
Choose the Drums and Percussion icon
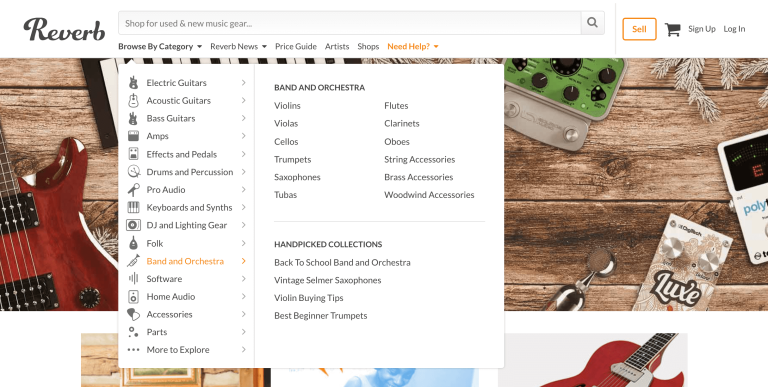click(x=133, y=172)
